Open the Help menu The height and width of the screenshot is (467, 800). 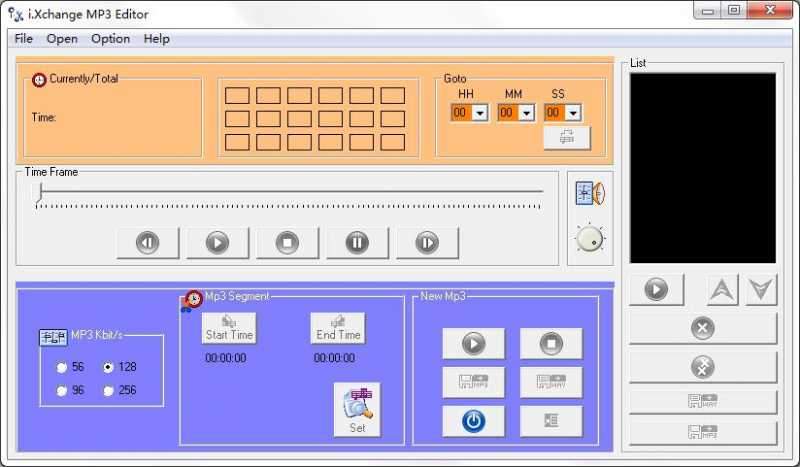(157, 39)
